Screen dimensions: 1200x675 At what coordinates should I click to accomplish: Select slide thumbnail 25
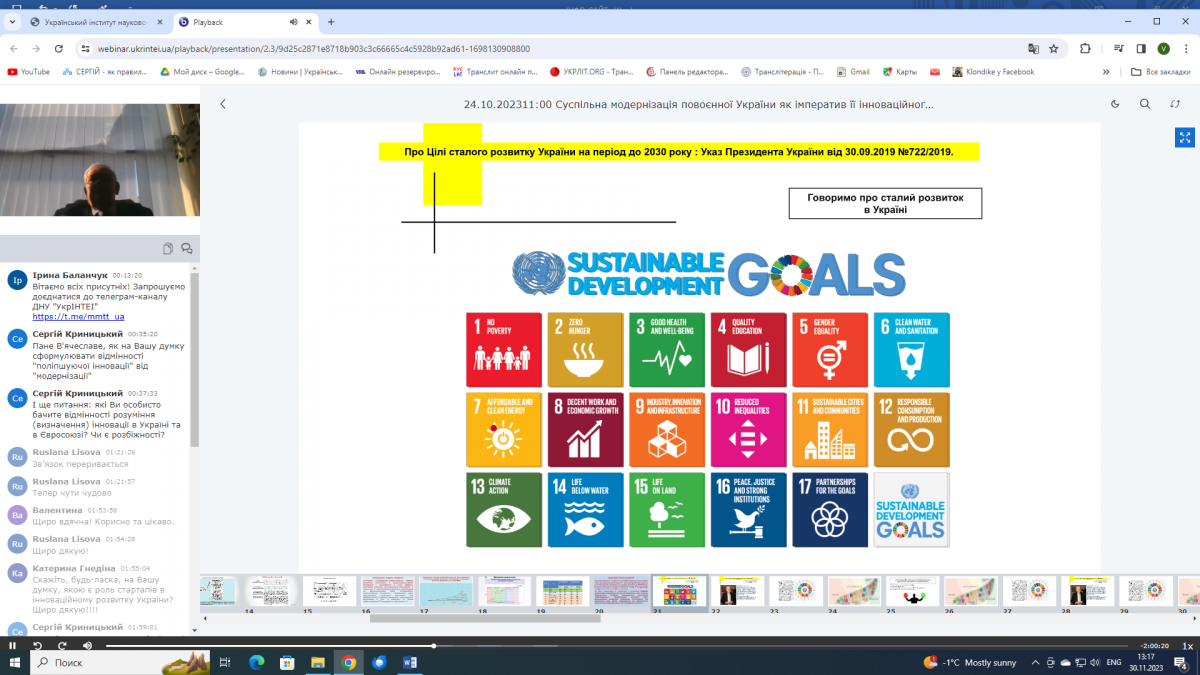pyautogui.click(x=912, y=591)
